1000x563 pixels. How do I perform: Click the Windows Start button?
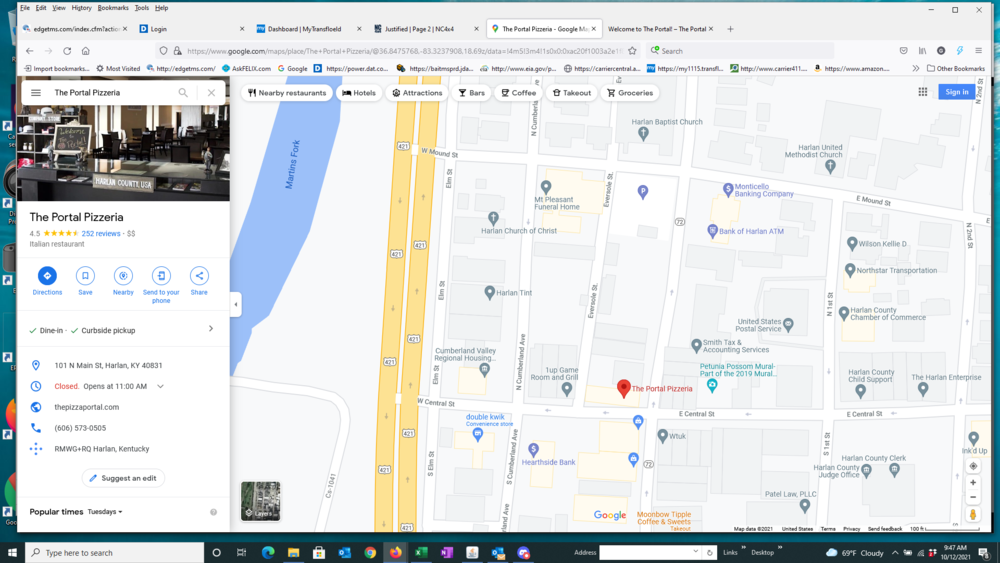click(x=12, y=553)
